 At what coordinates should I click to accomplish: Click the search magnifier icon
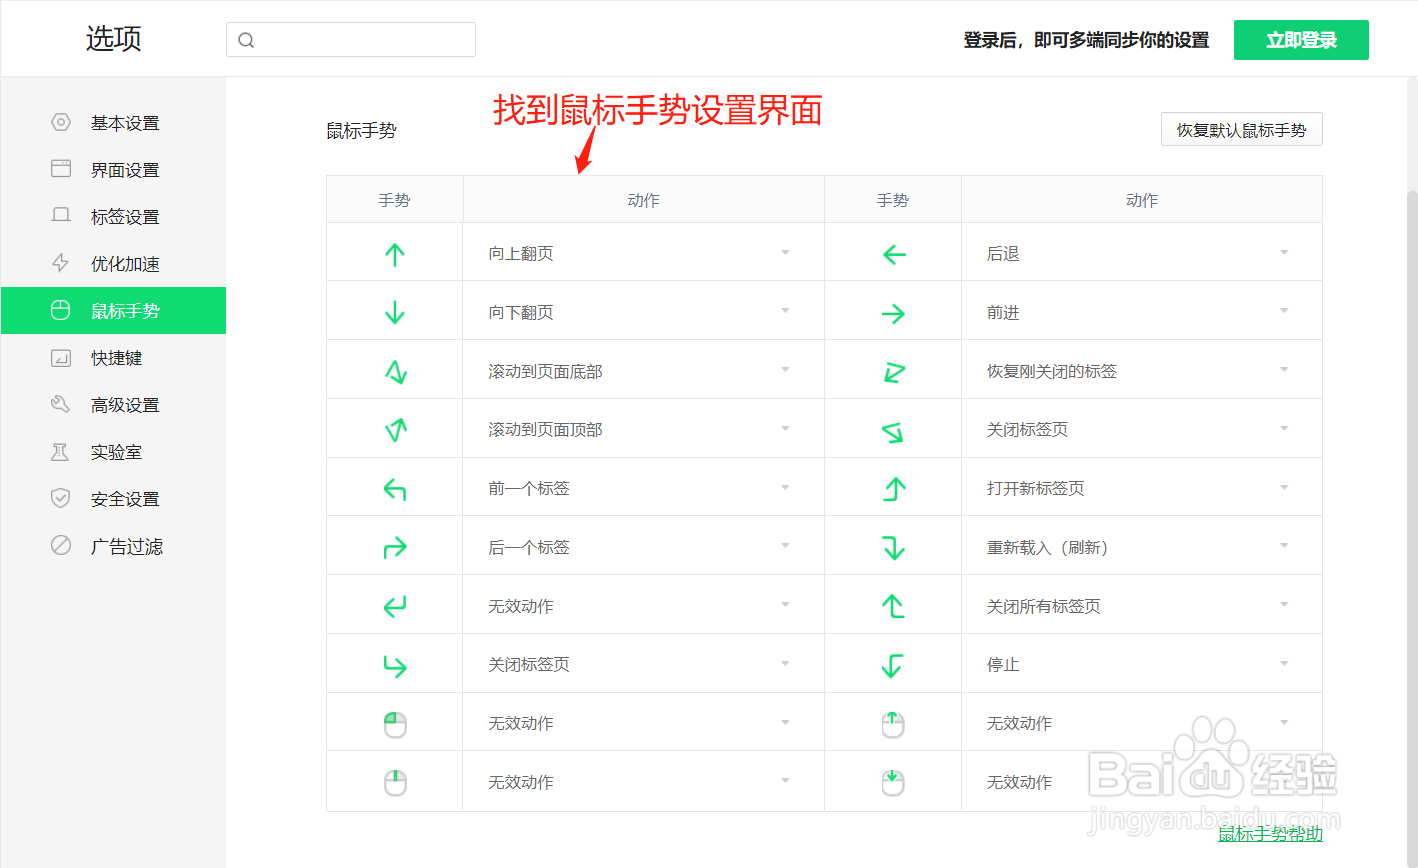click(x=246, y=40)
